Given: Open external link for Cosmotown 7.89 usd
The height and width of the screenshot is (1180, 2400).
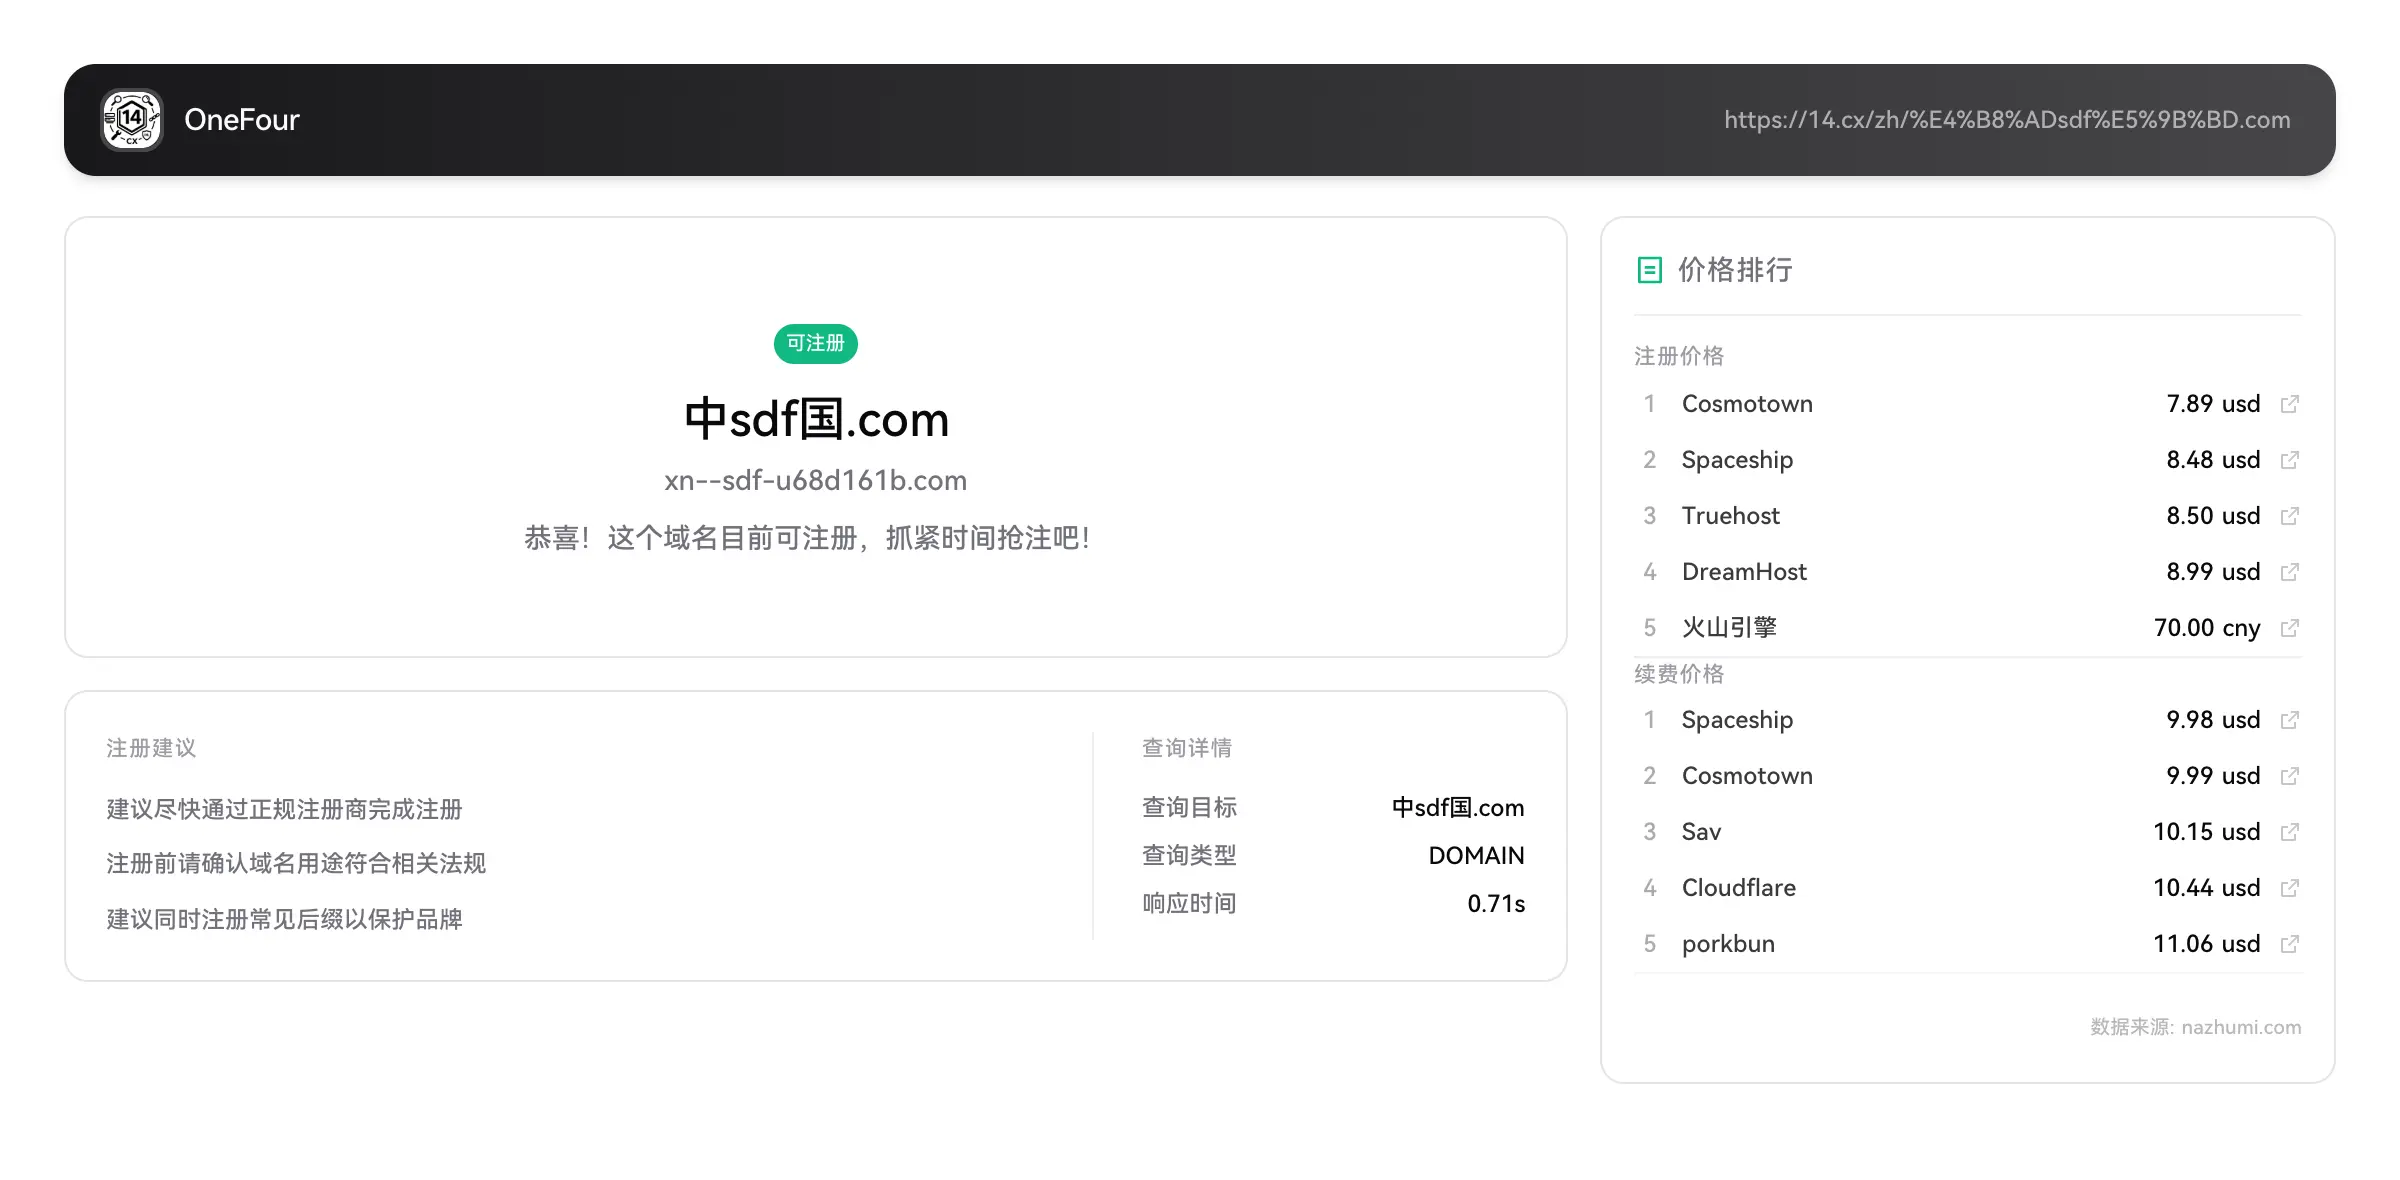Looking at the screenshot, I should [2289, 404].
